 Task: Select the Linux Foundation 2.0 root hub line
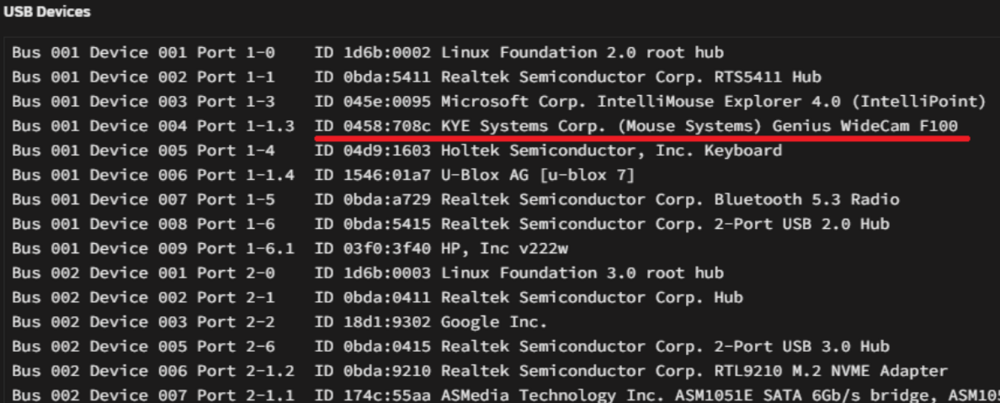(367, 52)
